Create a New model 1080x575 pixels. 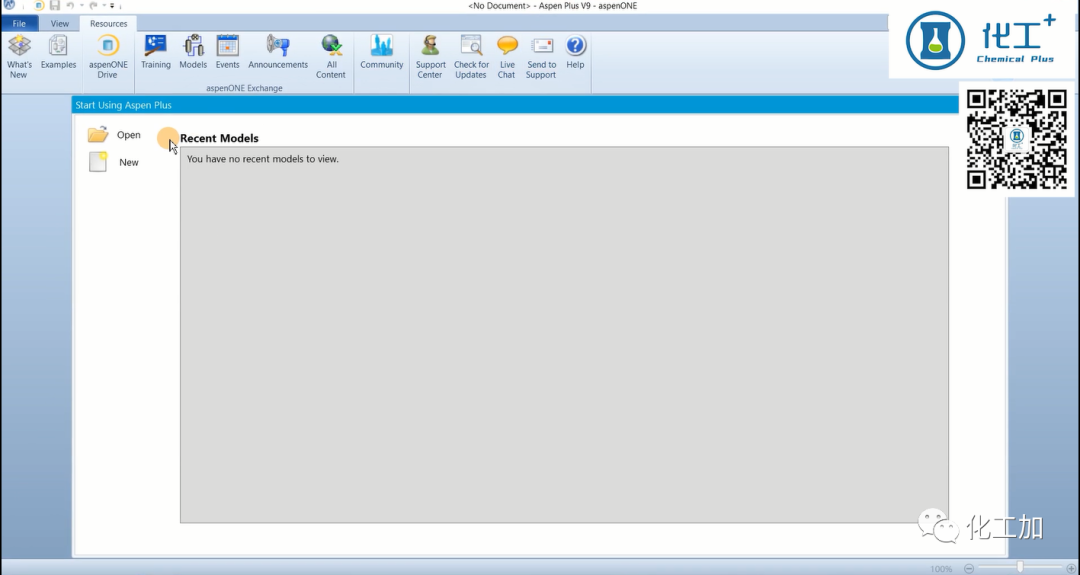click(114, 162)
